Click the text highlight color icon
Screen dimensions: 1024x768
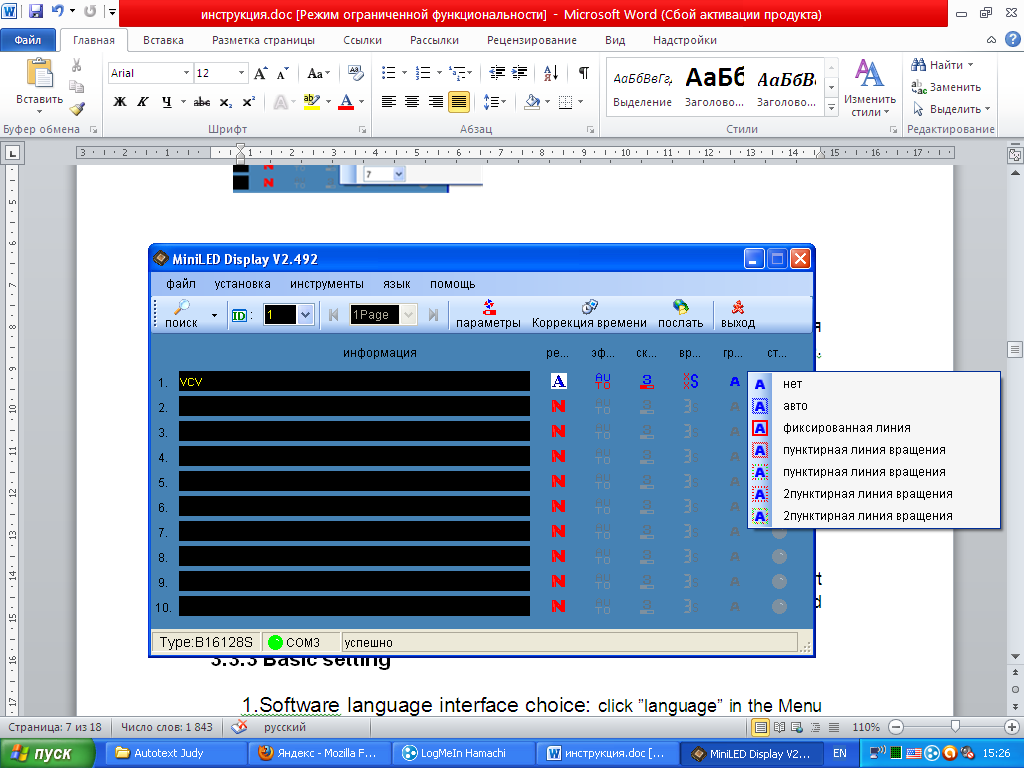[x=312, y=102]
